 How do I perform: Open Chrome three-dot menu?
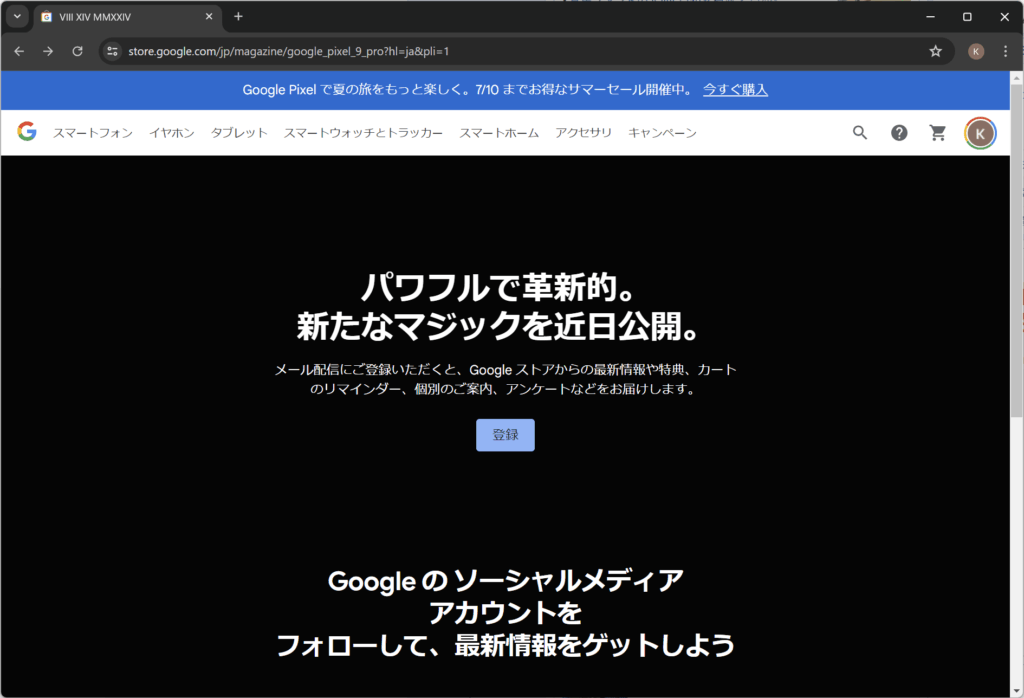point(1005,51)
